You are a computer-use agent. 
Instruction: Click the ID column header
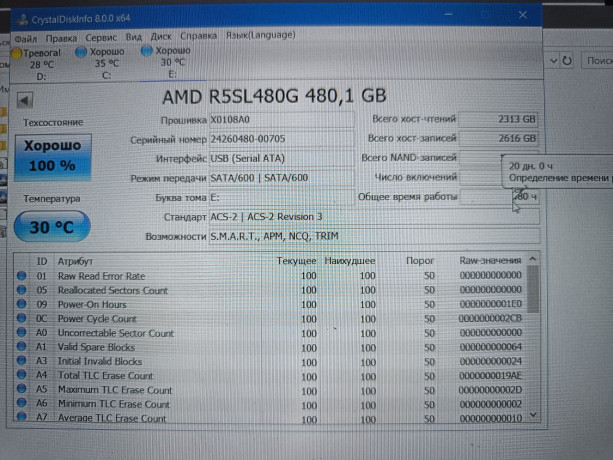pos(42,261)
